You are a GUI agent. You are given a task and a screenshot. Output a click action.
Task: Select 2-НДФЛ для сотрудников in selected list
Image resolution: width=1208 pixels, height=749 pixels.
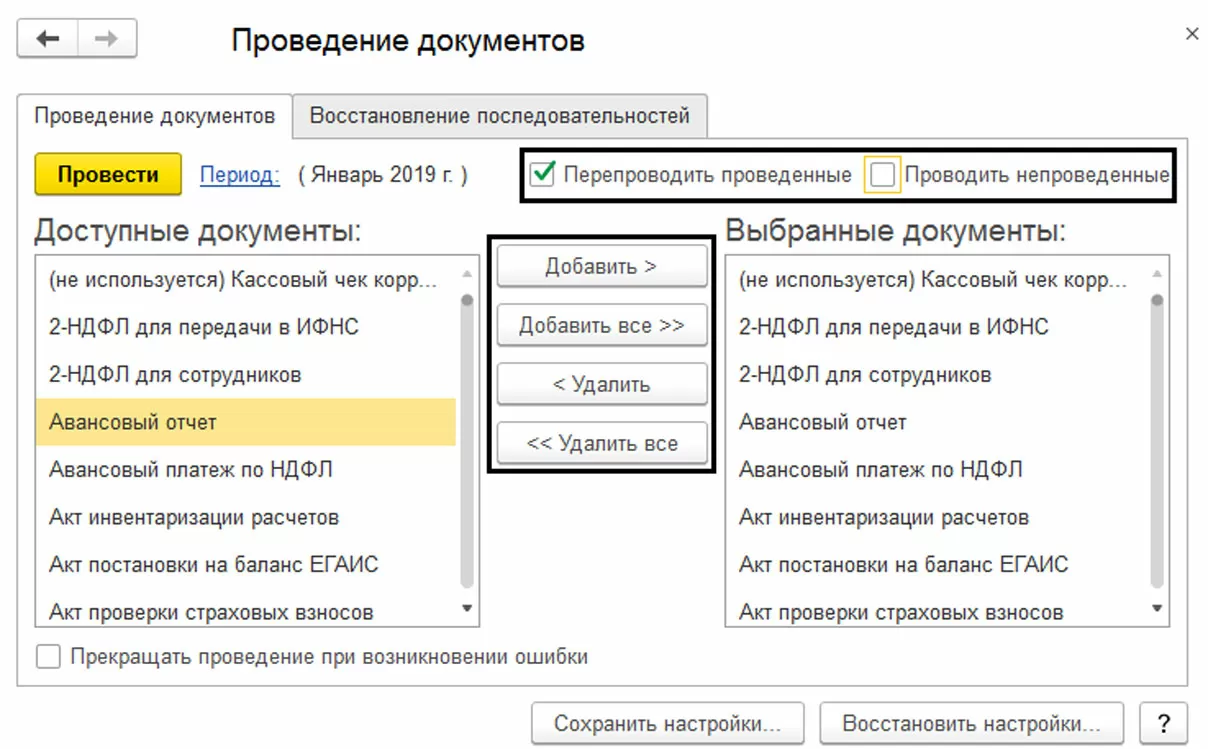point(936,375)
